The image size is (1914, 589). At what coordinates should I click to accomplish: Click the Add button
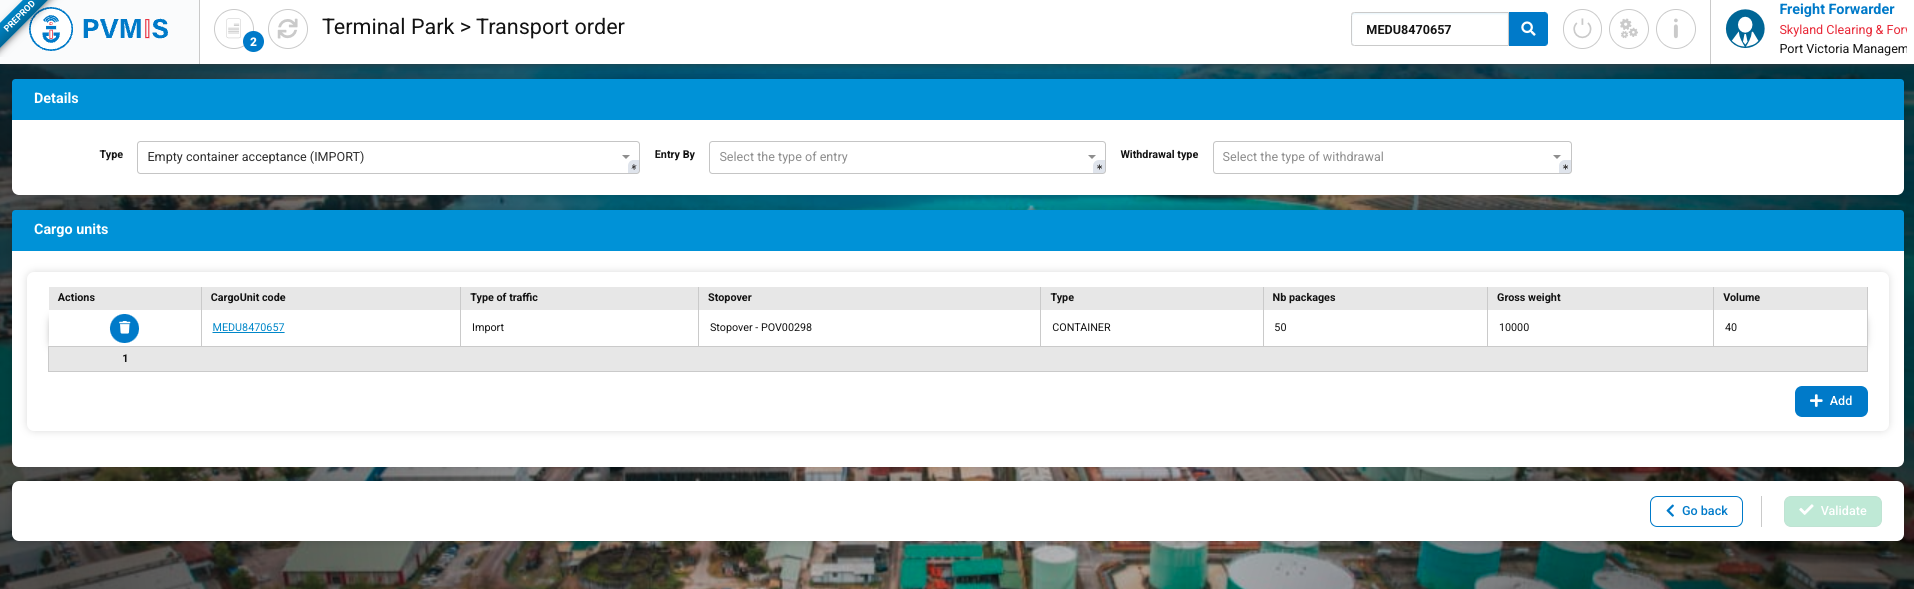pyautogui.click(x=1830, y=401)
